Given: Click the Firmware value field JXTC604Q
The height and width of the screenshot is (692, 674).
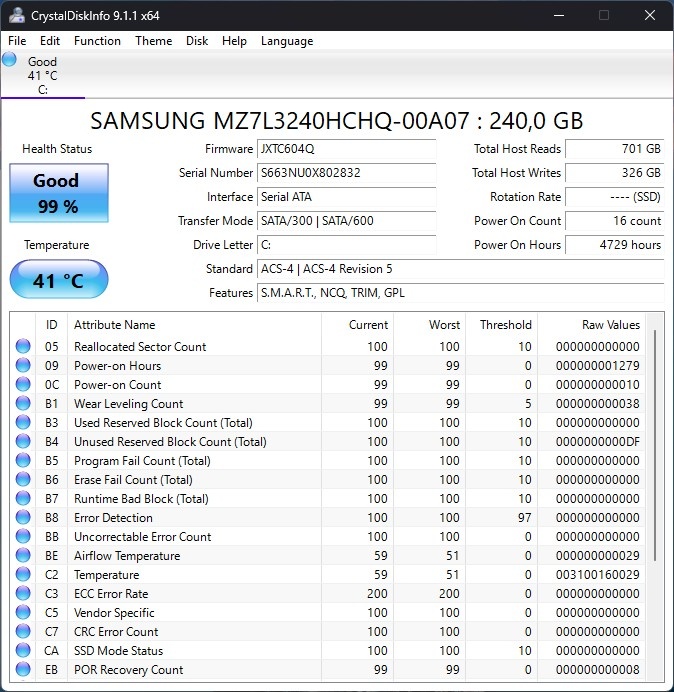Looking at the screenshot, I should 346,149.
